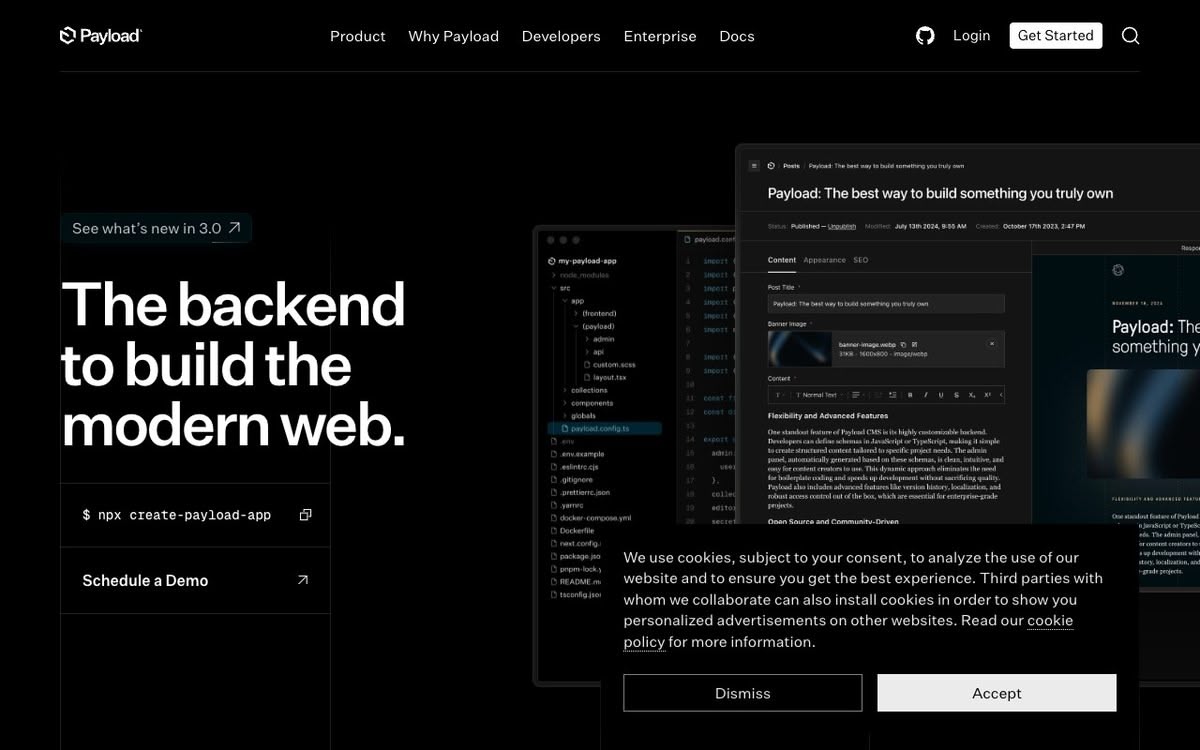Click my-payload-app project root
Image resolution: width=1200 pixels, height=750 pixels.
coord(582,261)
